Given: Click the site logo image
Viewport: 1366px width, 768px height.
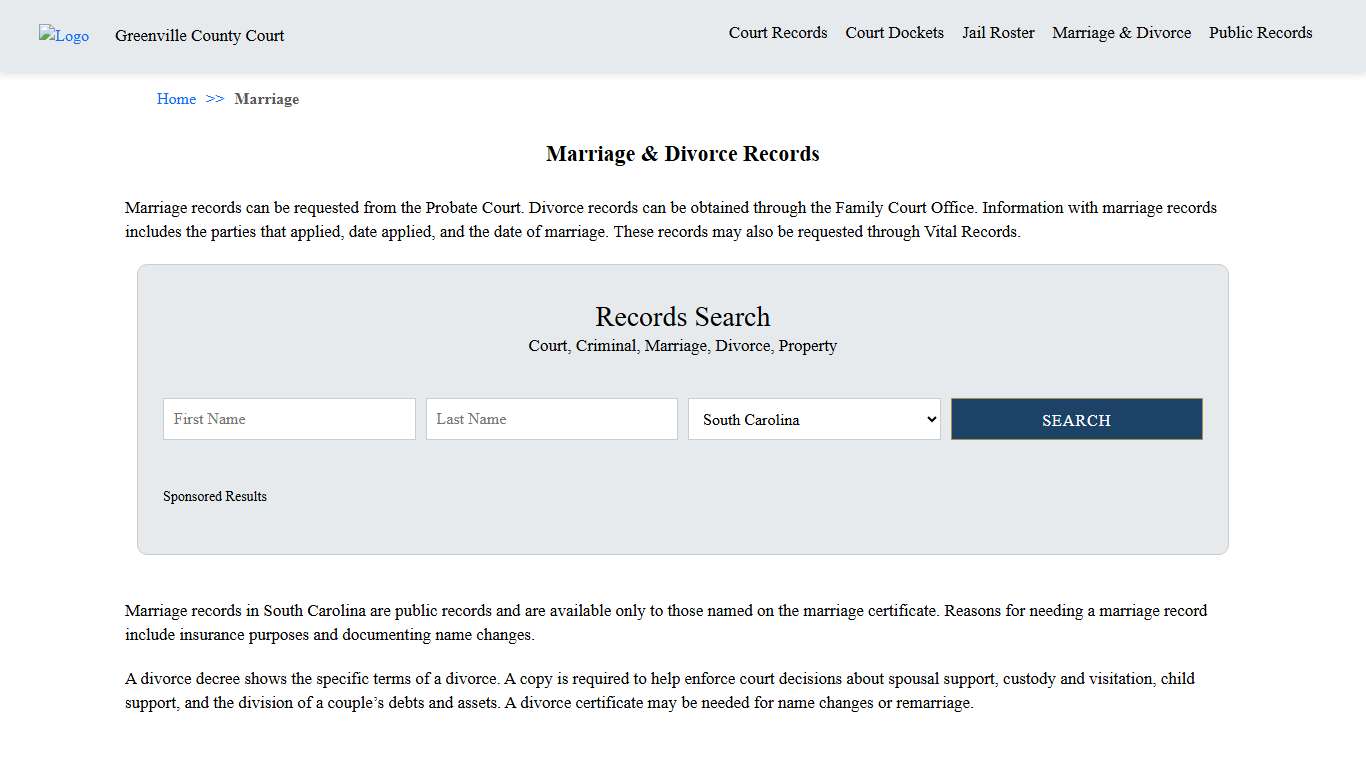Looking at the screenshot, I should click(63, 36).
